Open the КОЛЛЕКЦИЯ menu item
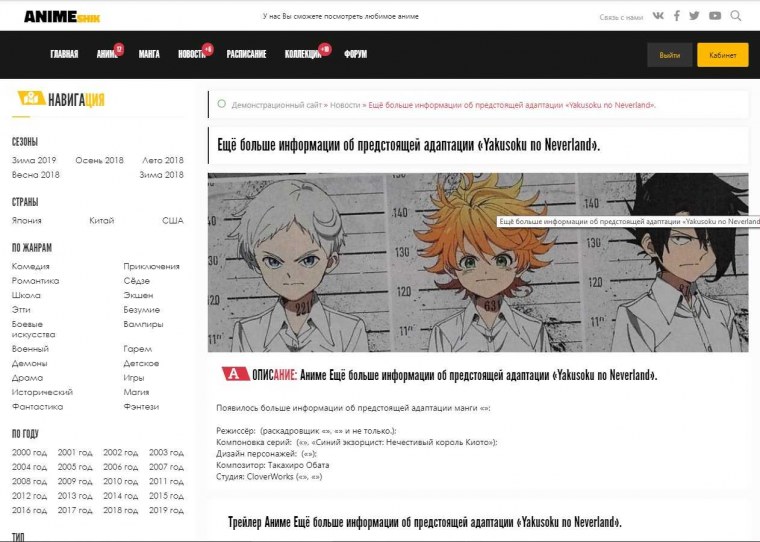Viewport: 760px width, 542px height. (x=303, y=54)
